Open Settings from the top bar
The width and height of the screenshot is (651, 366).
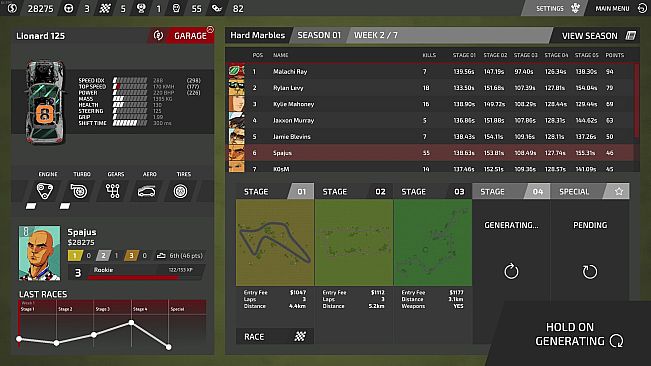(x=555, y=8)
